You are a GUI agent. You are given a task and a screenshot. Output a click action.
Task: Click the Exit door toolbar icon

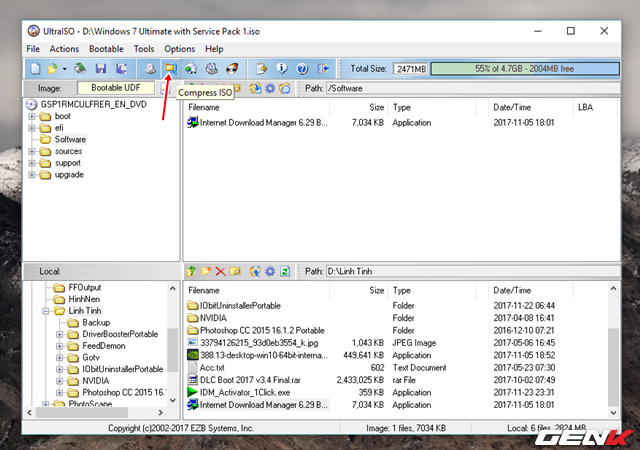click(x=323, y=68)
